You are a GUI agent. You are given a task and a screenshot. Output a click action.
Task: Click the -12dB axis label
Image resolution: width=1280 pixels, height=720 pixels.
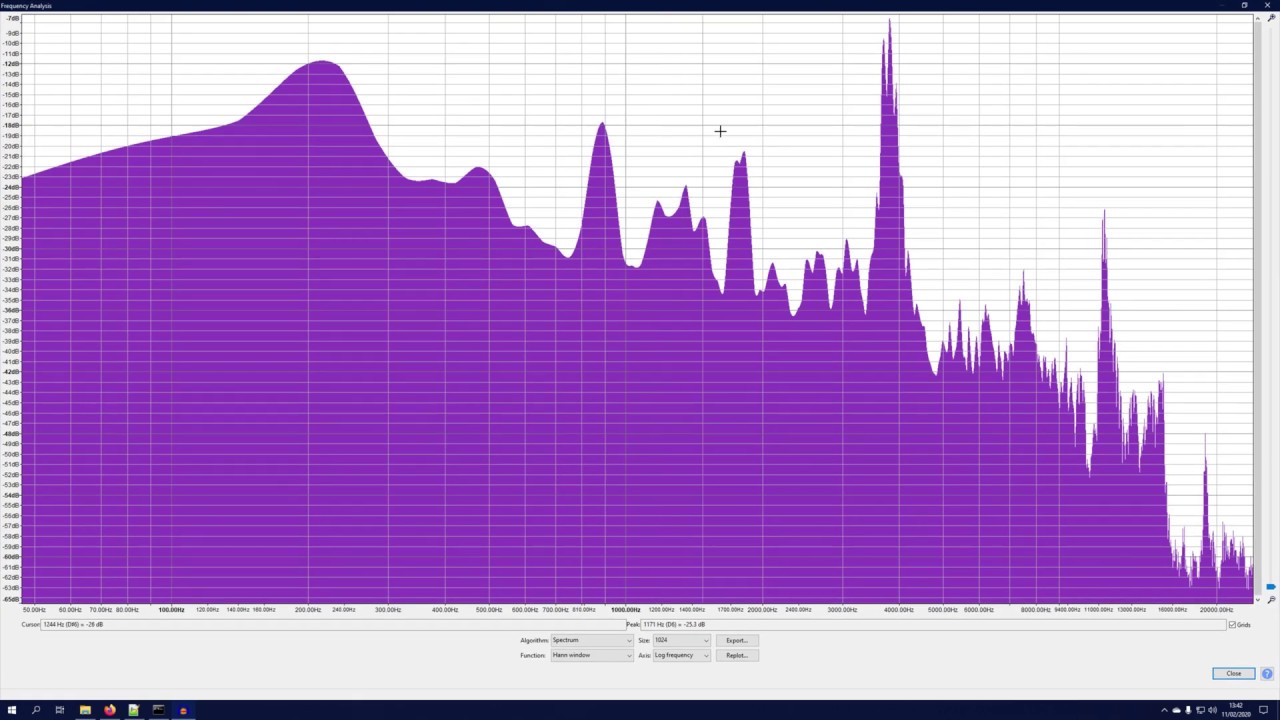[x=12, y=64]
